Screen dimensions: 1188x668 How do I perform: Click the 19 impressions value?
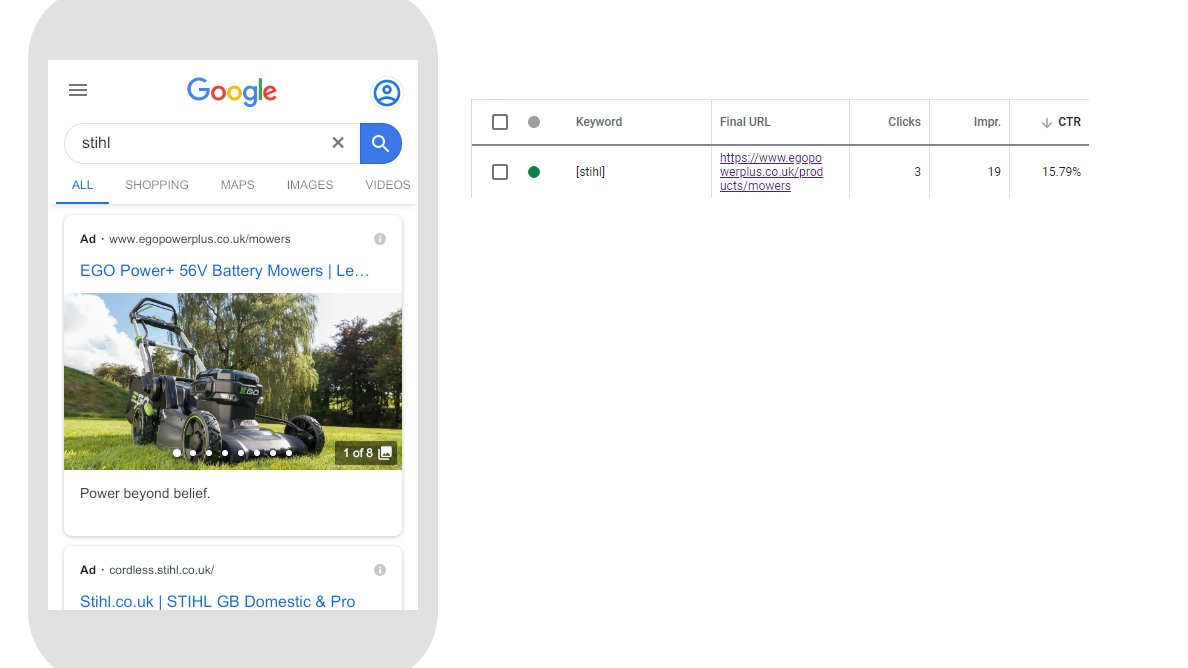tap(994, 172)
